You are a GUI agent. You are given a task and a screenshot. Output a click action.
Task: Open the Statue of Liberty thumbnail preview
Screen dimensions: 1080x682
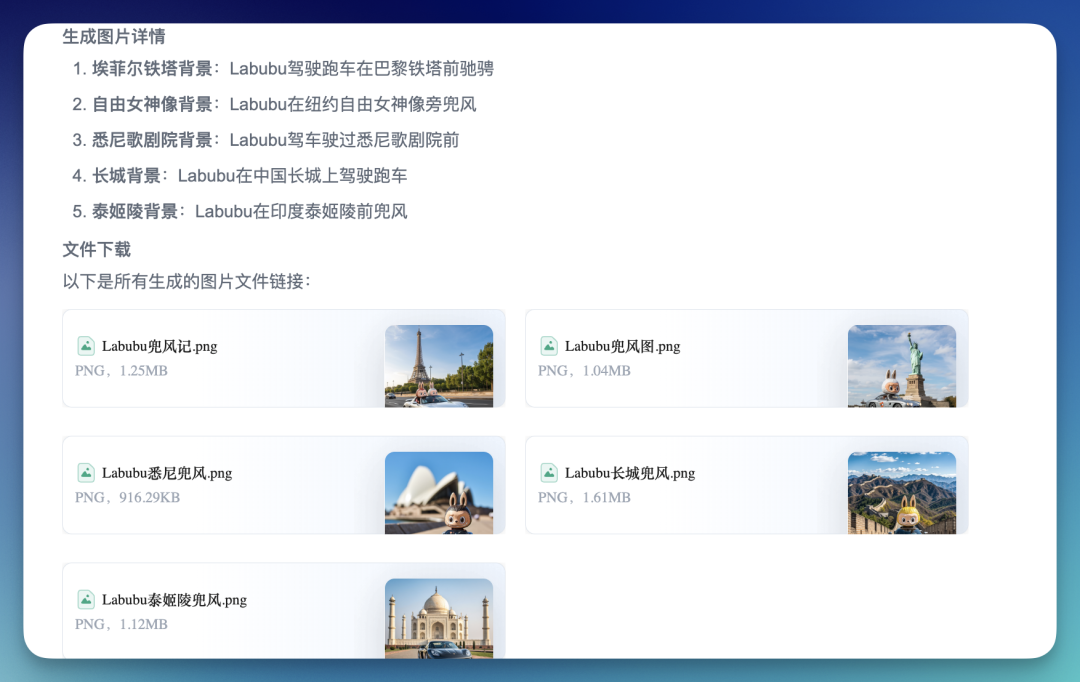pyautogui.click(x=902, y=366)
